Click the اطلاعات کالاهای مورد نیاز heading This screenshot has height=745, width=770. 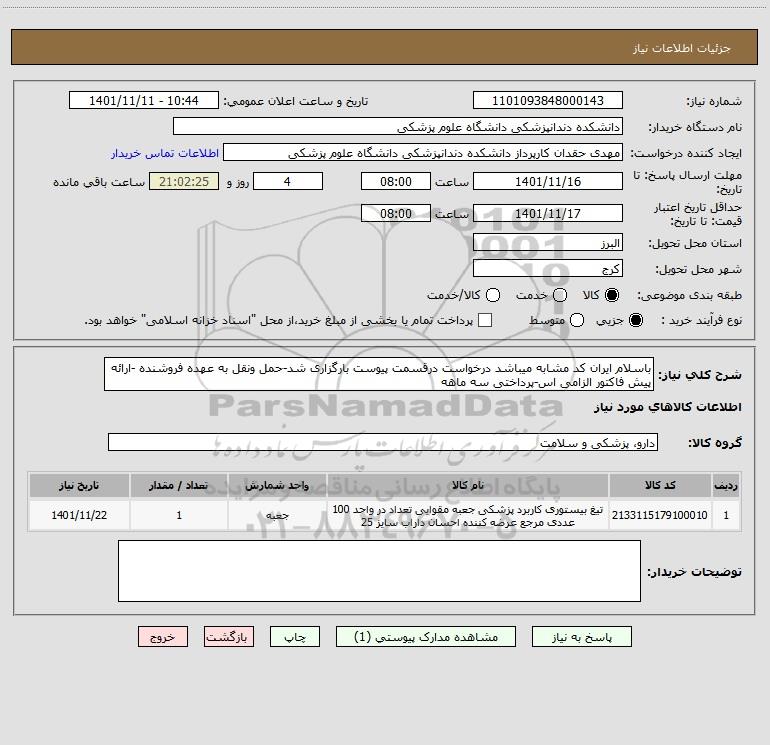(x=668, y=407)
